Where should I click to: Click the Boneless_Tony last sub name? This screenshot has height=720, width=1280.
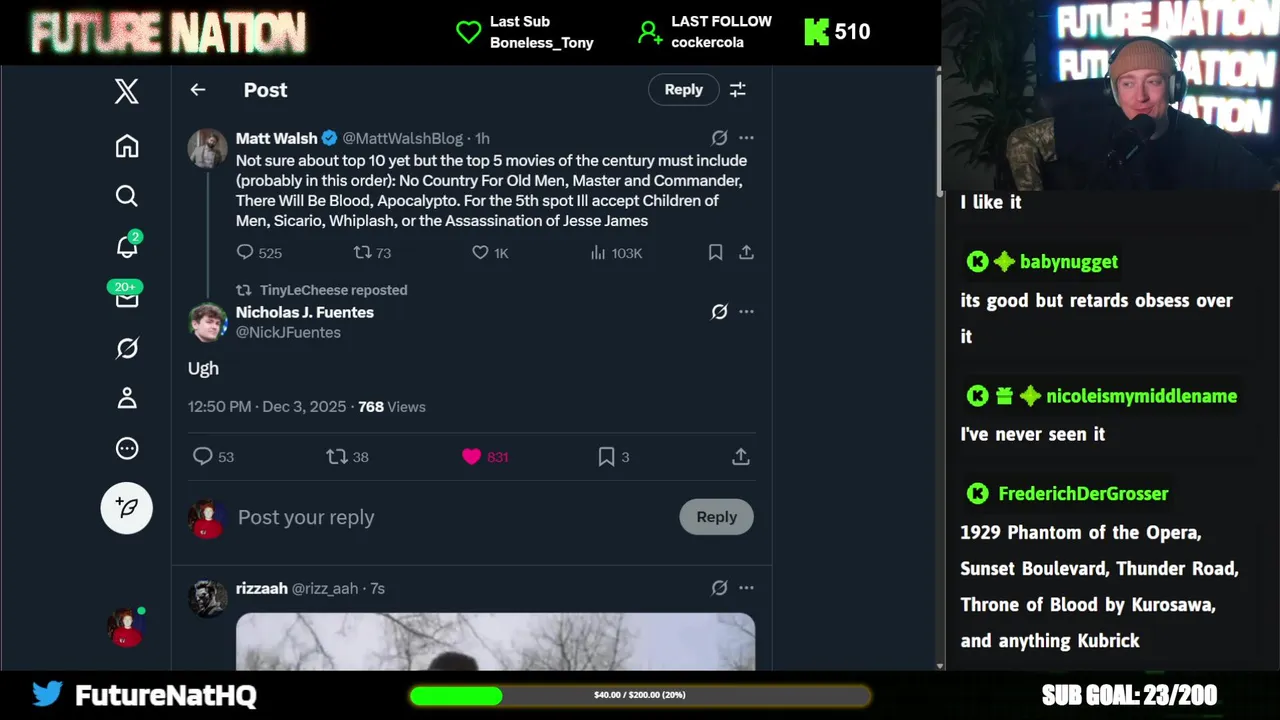(541, 43)
